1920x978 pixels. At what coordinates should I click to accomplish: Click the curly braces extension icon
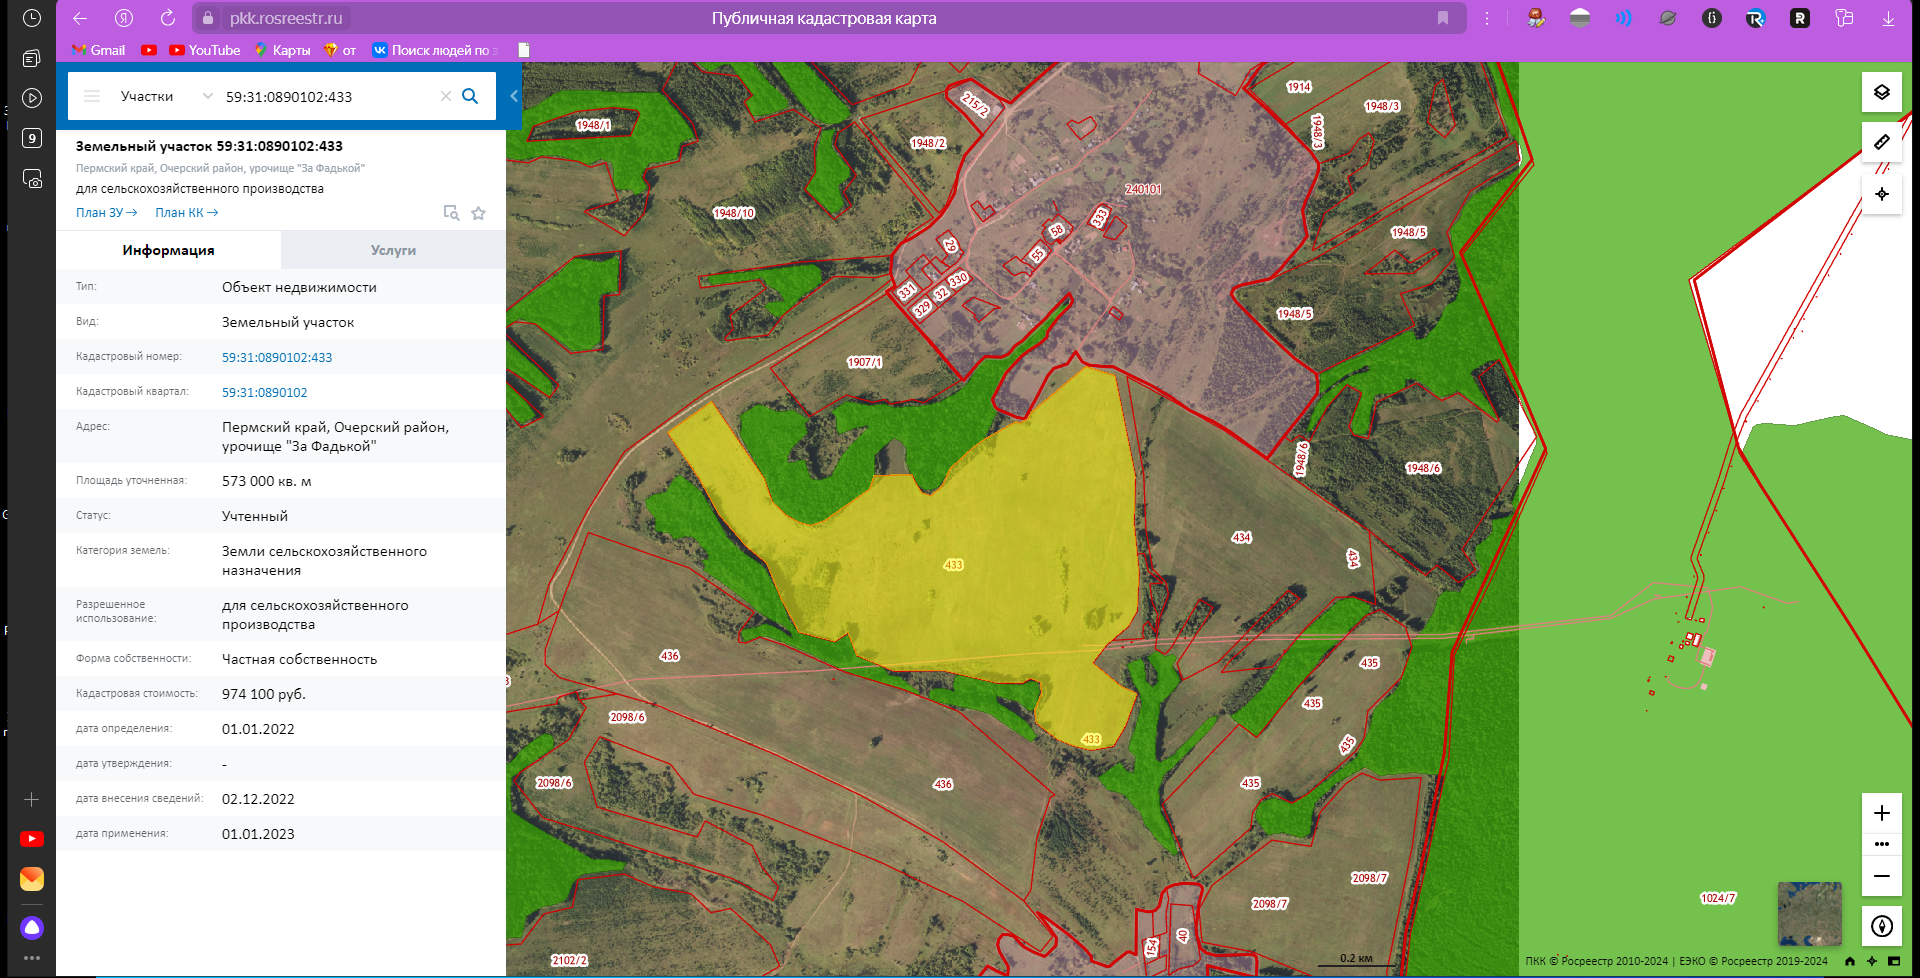pos(1712,18)
